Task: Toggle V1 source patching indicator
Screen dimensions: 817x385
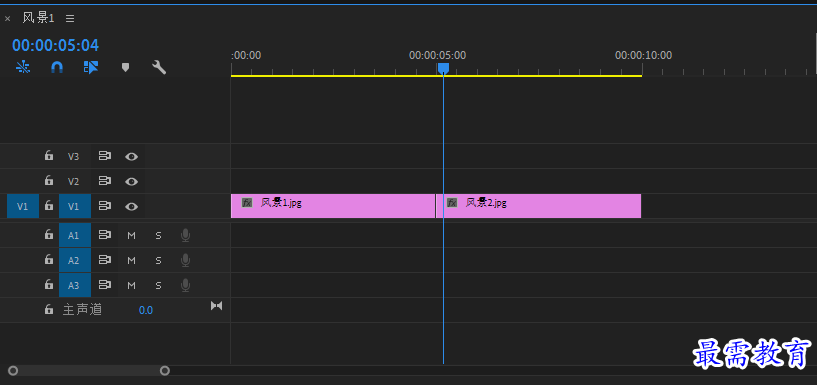Action: pyautogui.click(x=22, y=206)
